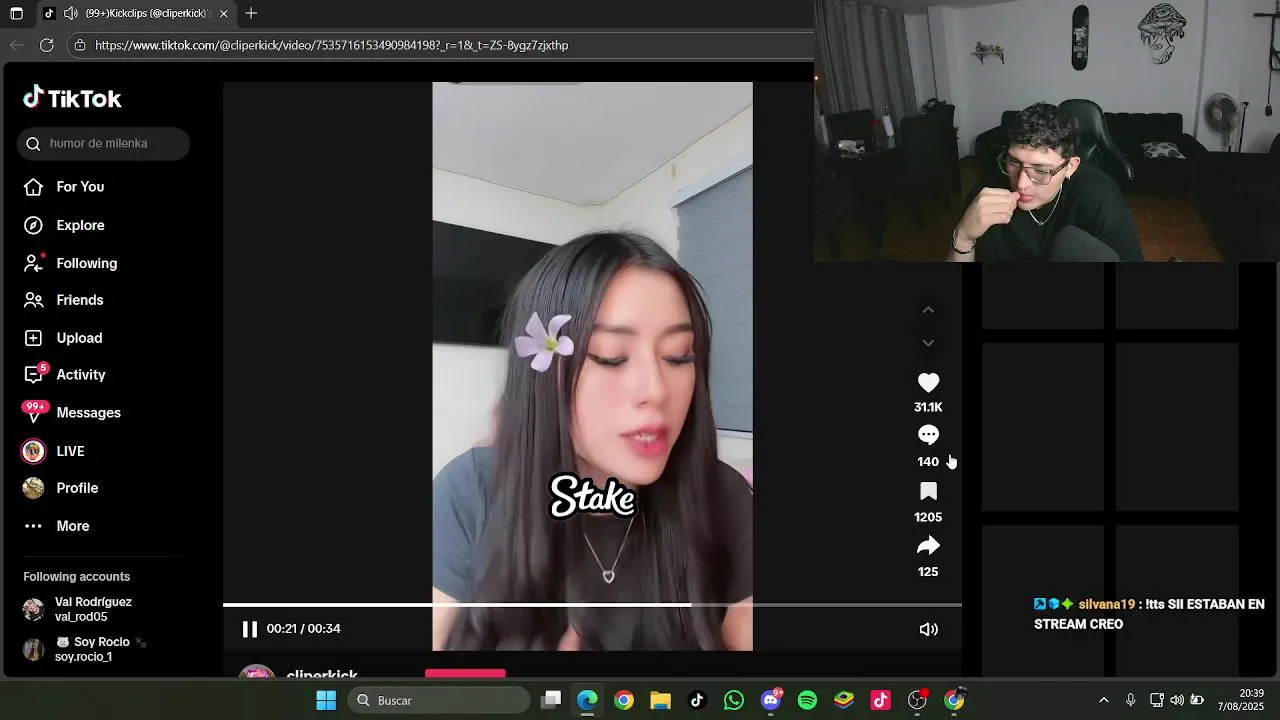This screenshot has width=1280, height=720.
Task: Open Microsoft Edge on taskbar
Action: [587, 700]
